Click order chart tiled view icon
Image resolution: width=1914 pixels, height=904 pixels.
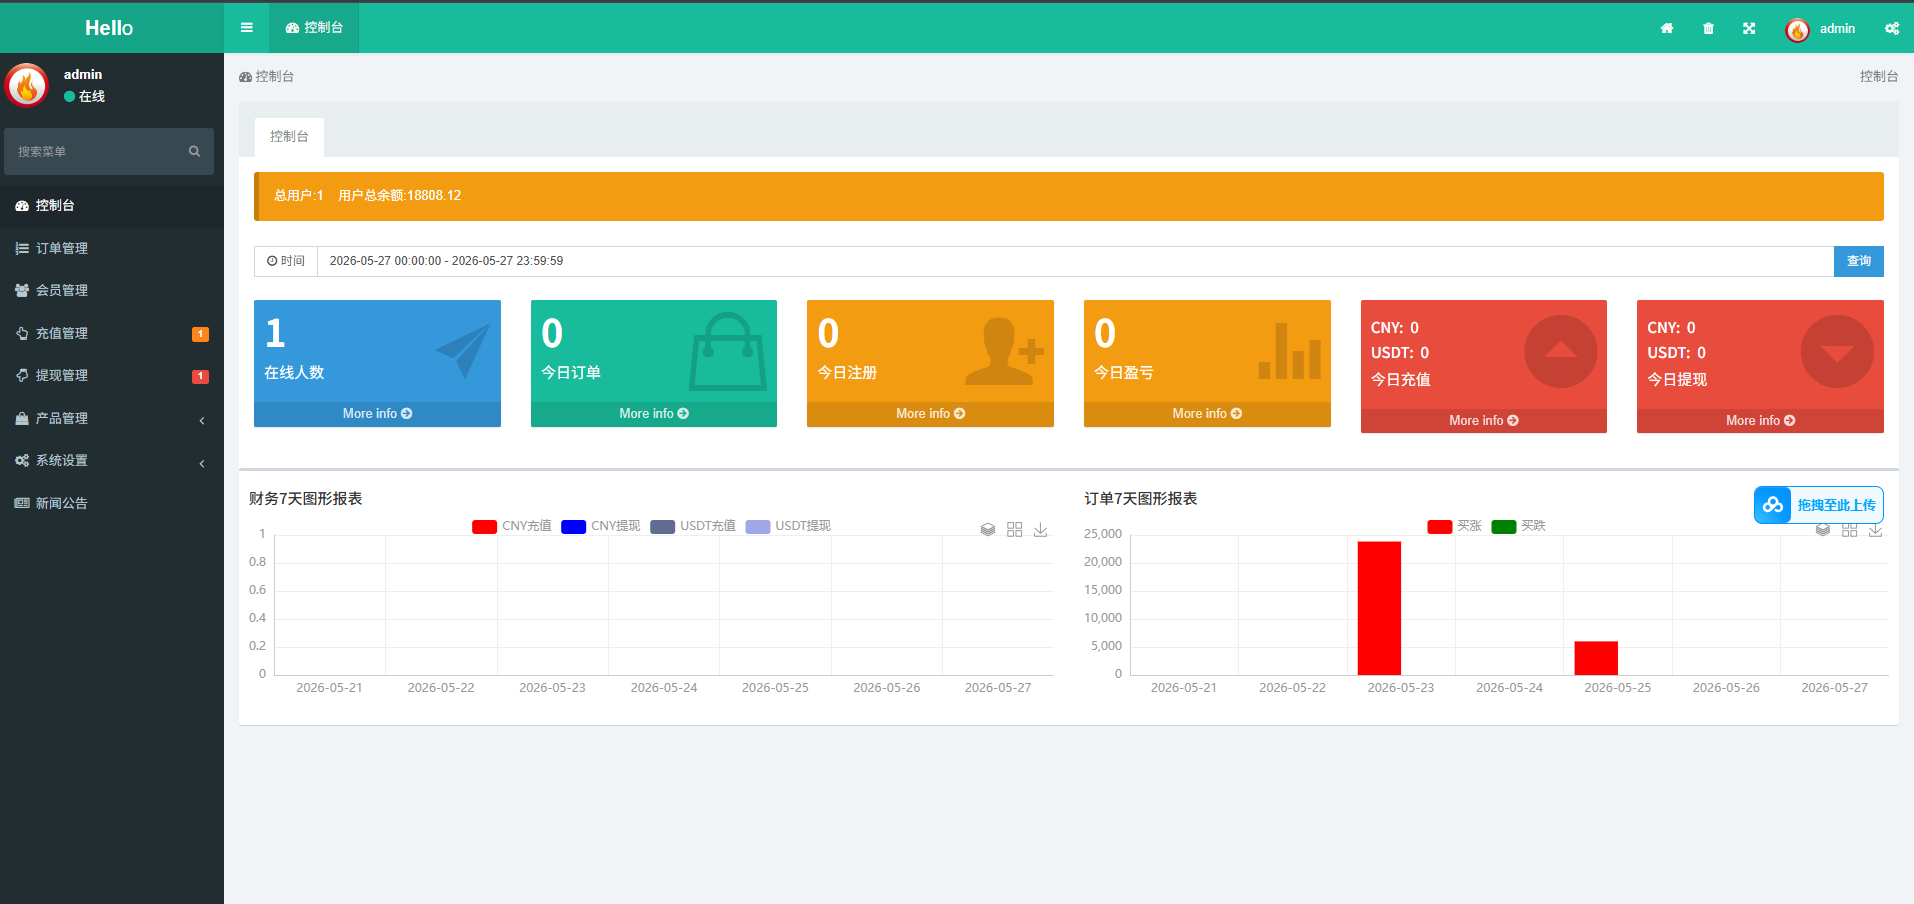[1850, 530]
